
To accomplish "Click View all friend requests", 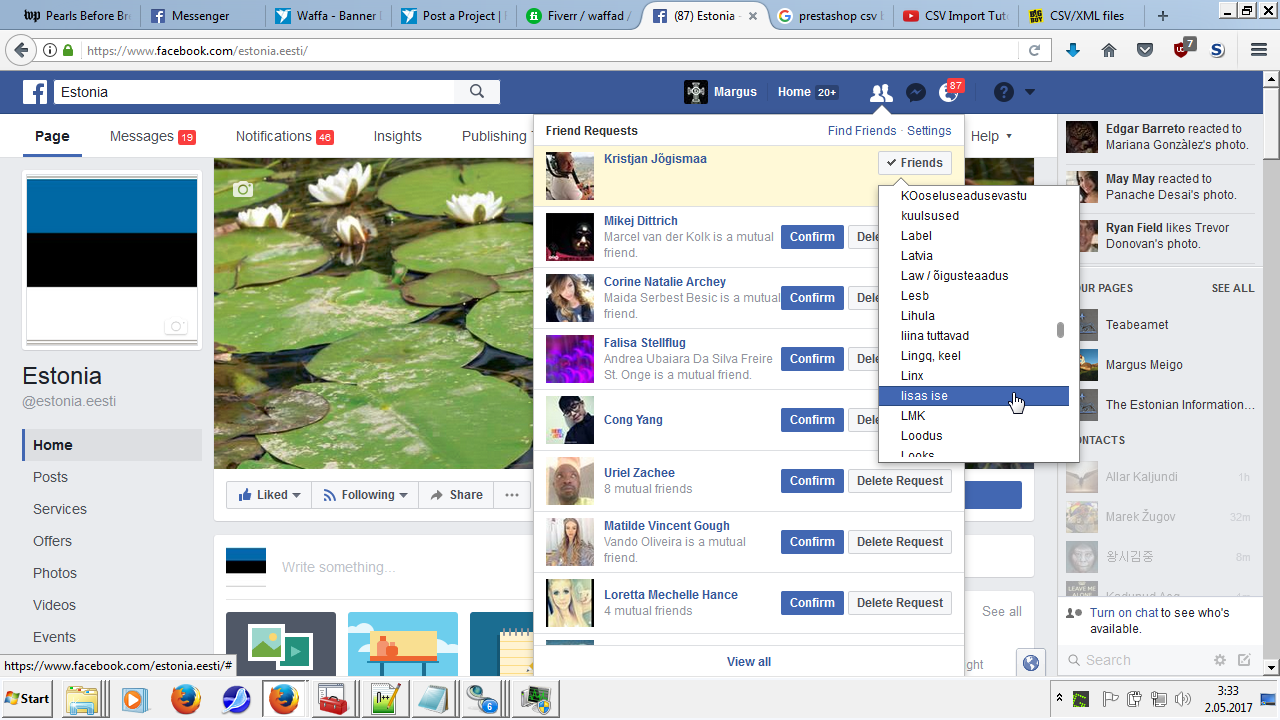I will (749, 662).
